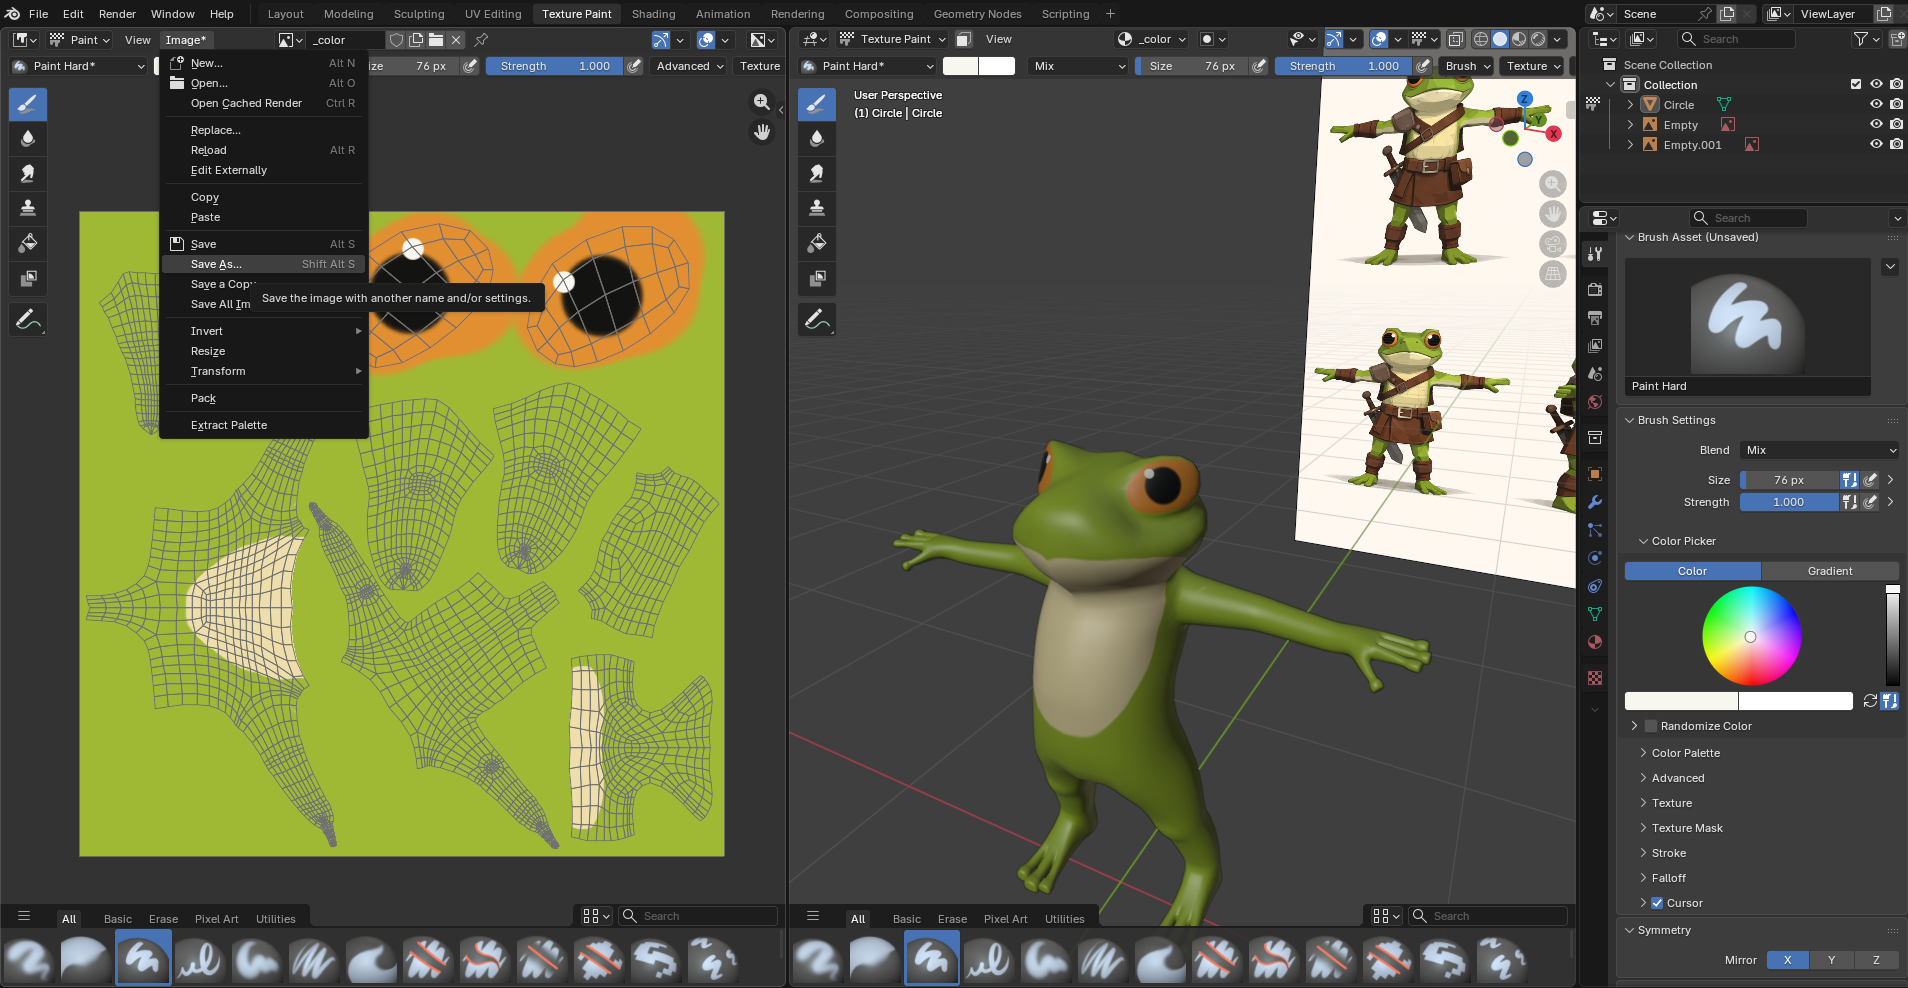Open the Modifiers wrench properties tab
The height and width of the screenshot is (988, 1908).
(1595, 502)
